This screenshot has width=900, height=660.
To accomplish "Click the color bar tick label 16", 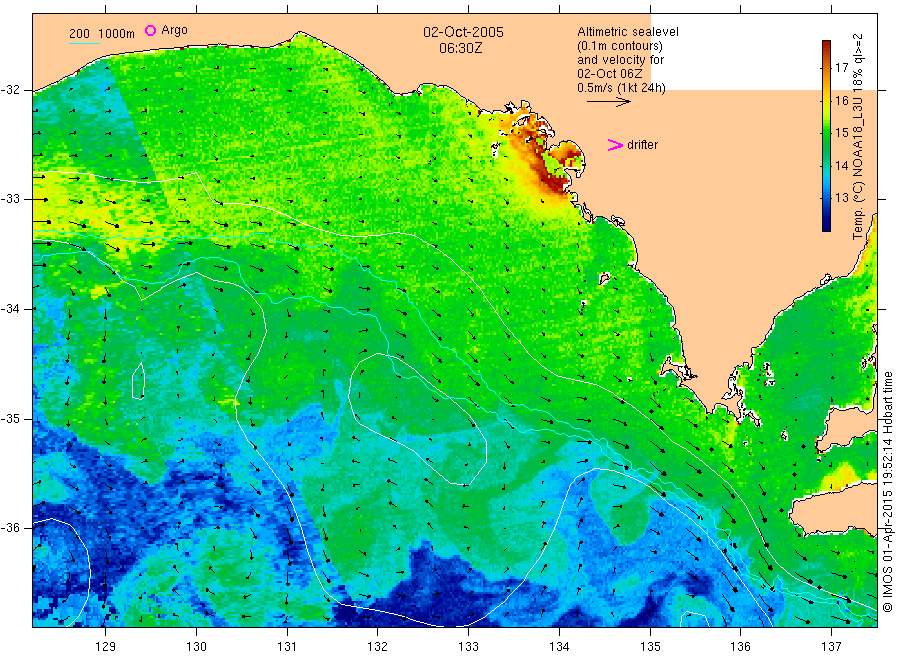I will [x=841, y=100].
